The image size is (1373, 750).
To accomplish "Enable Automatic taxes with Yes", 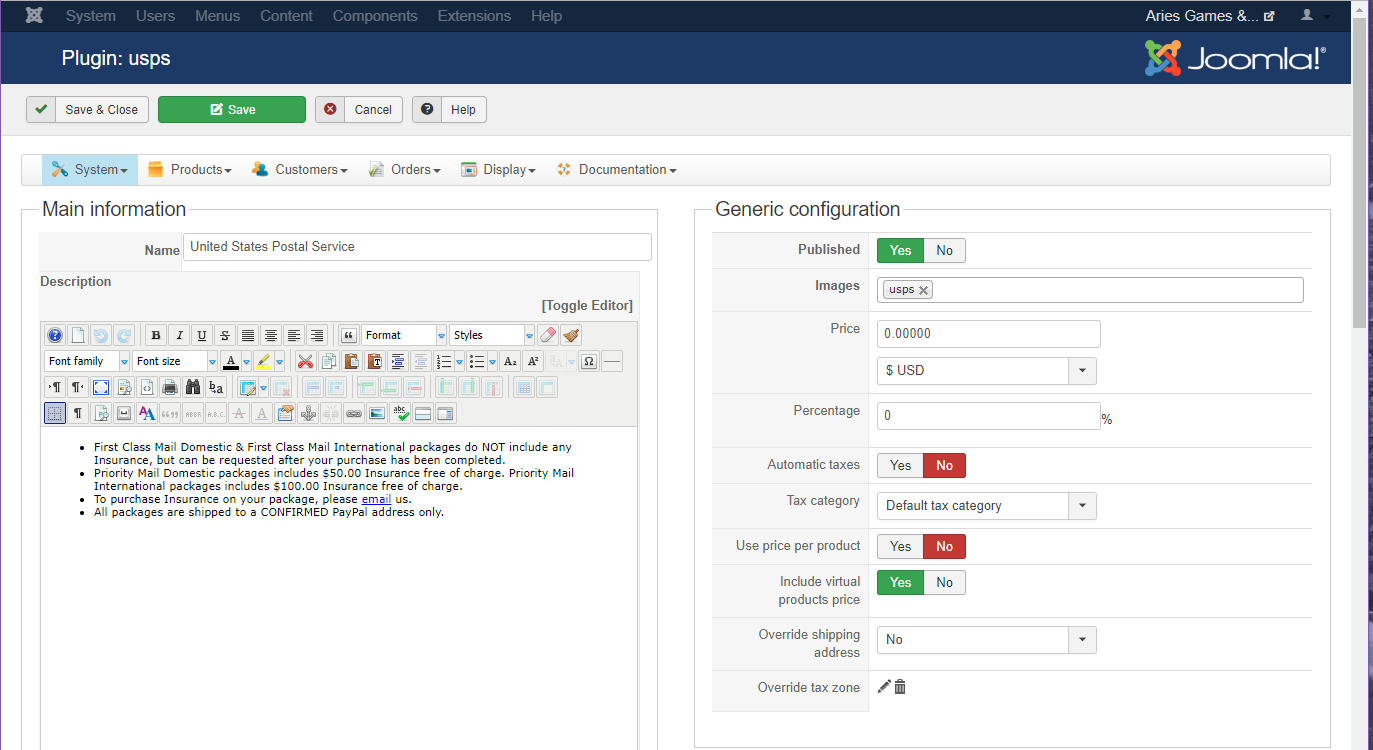I will pos(900,465).
